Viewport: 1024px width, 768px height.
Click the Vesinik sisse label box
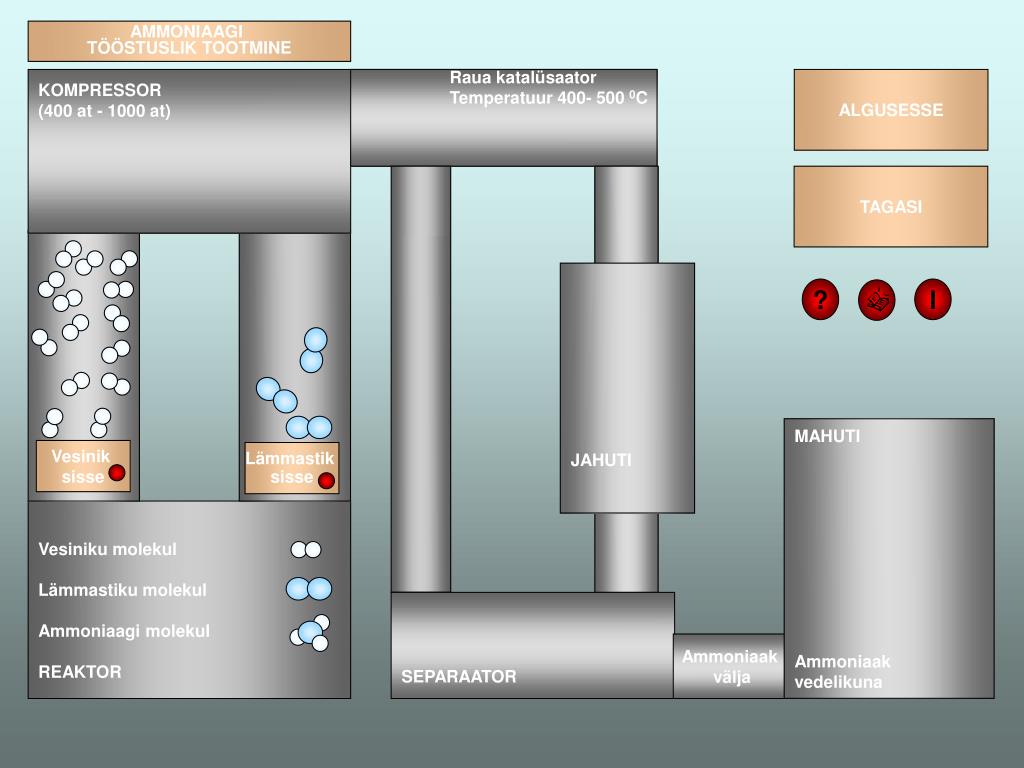click(83, 466)
